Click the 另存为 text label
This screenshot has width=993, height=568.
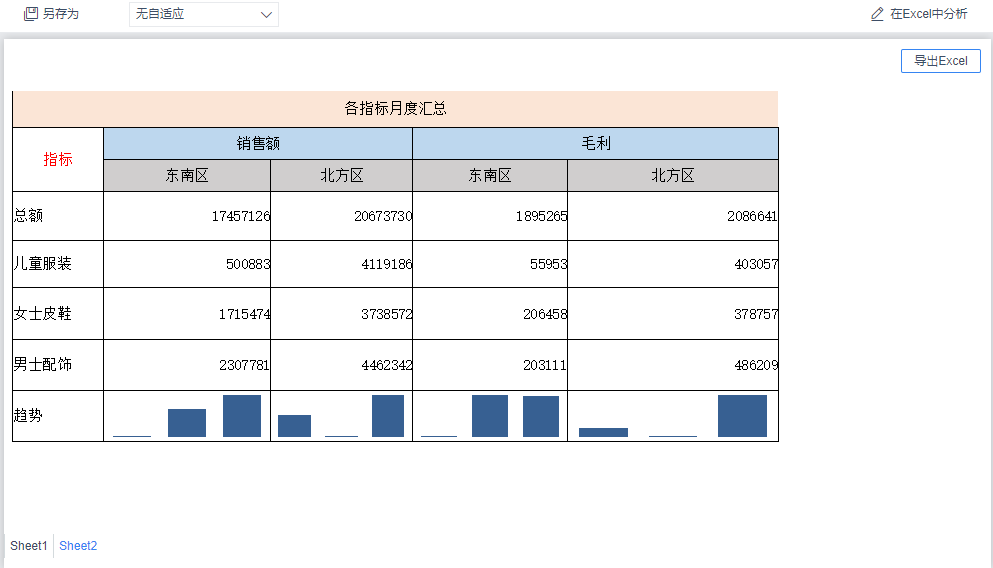click(x=61, y=14)
